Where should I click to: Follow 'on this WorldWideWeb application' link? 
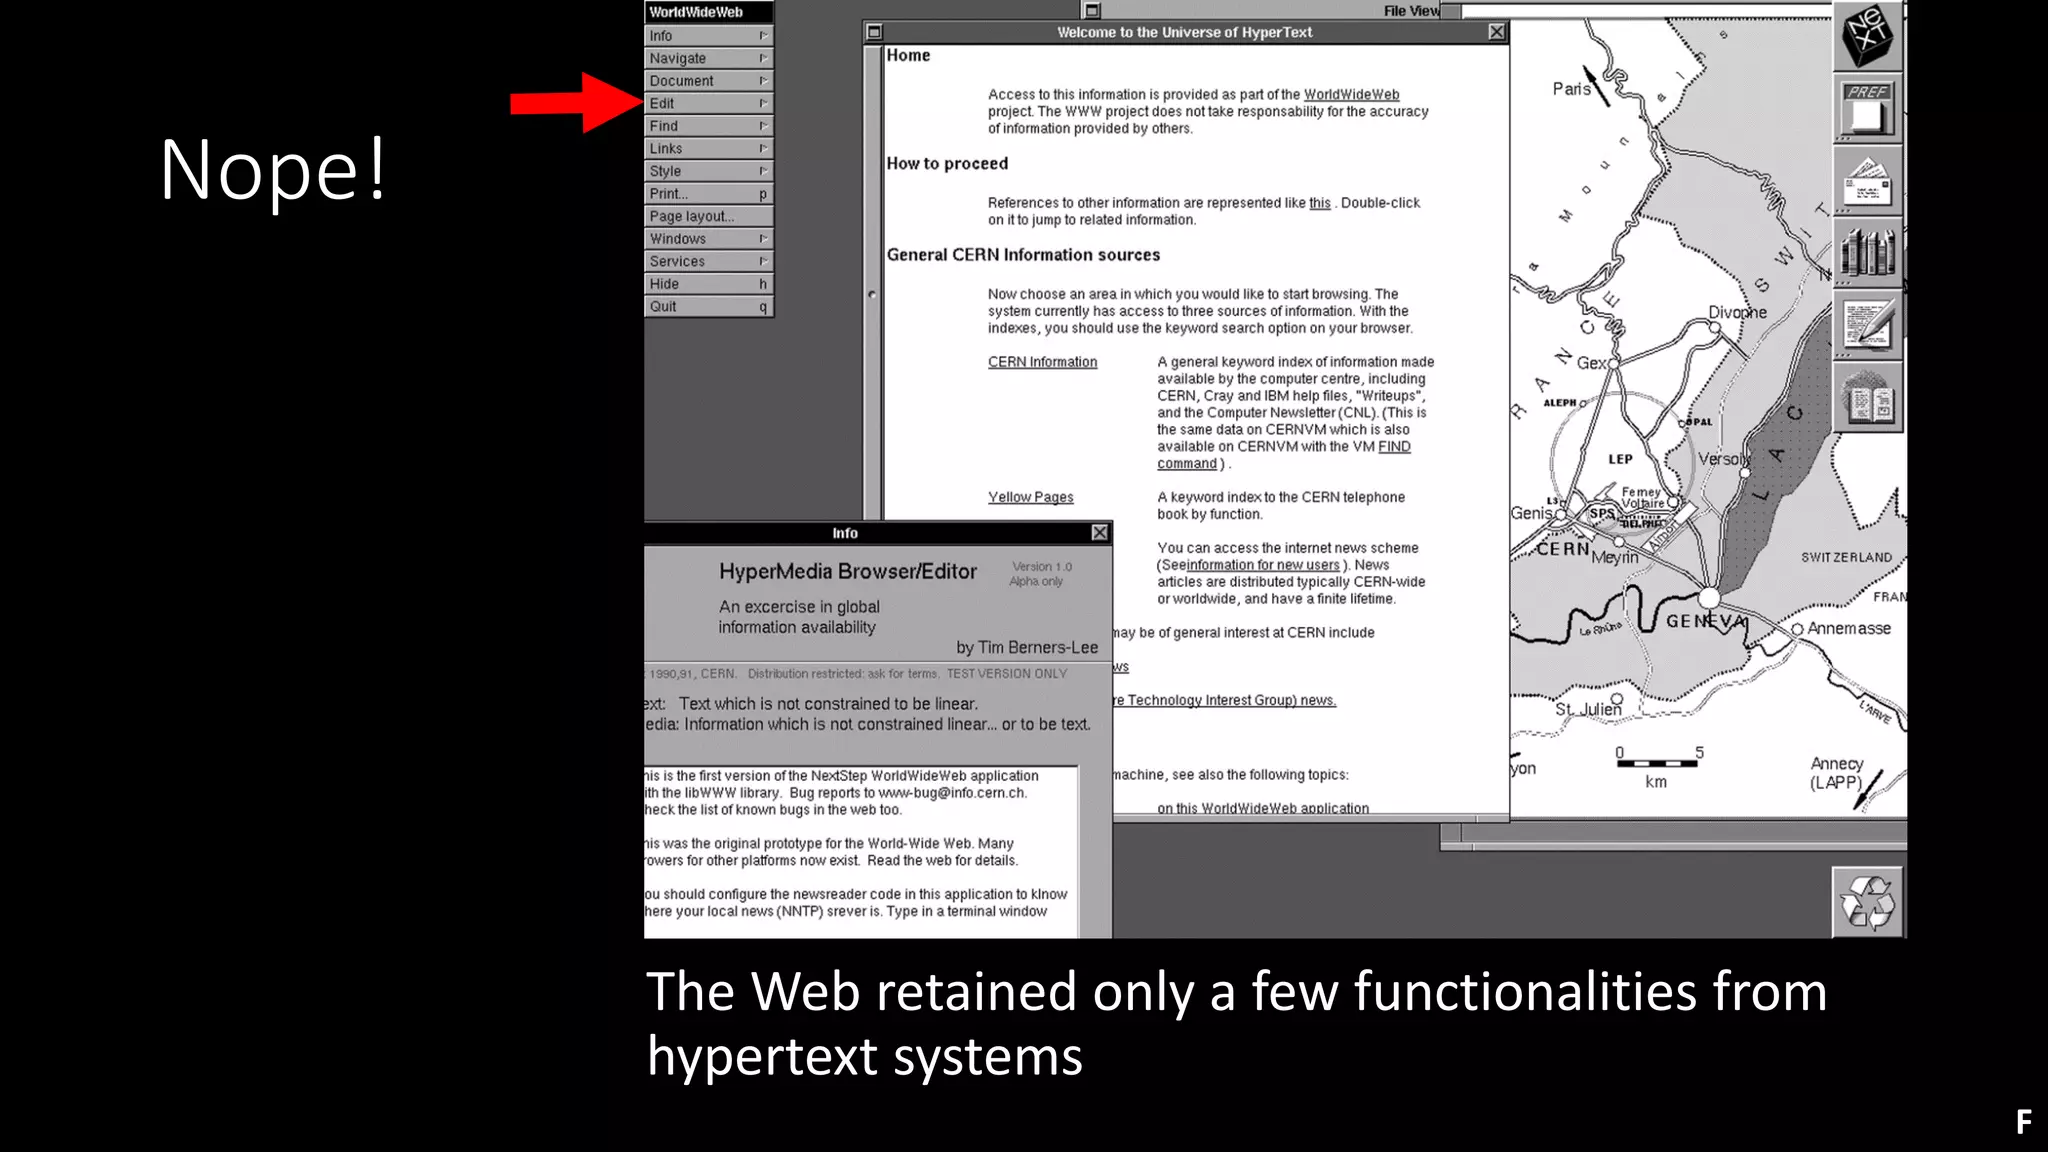pyautogui.click(x=1263, y=808)
